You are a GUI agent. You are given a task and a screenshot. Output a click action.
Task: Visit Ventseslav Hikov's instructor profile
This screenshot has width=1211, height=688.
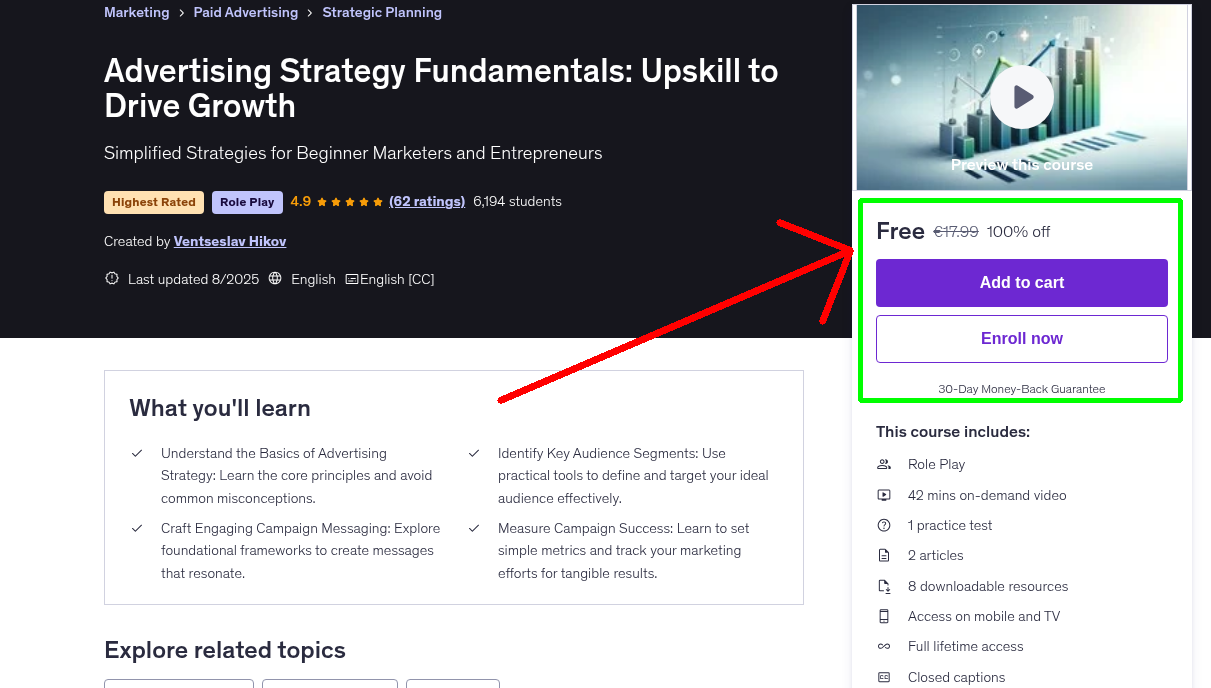pos(229,241)
